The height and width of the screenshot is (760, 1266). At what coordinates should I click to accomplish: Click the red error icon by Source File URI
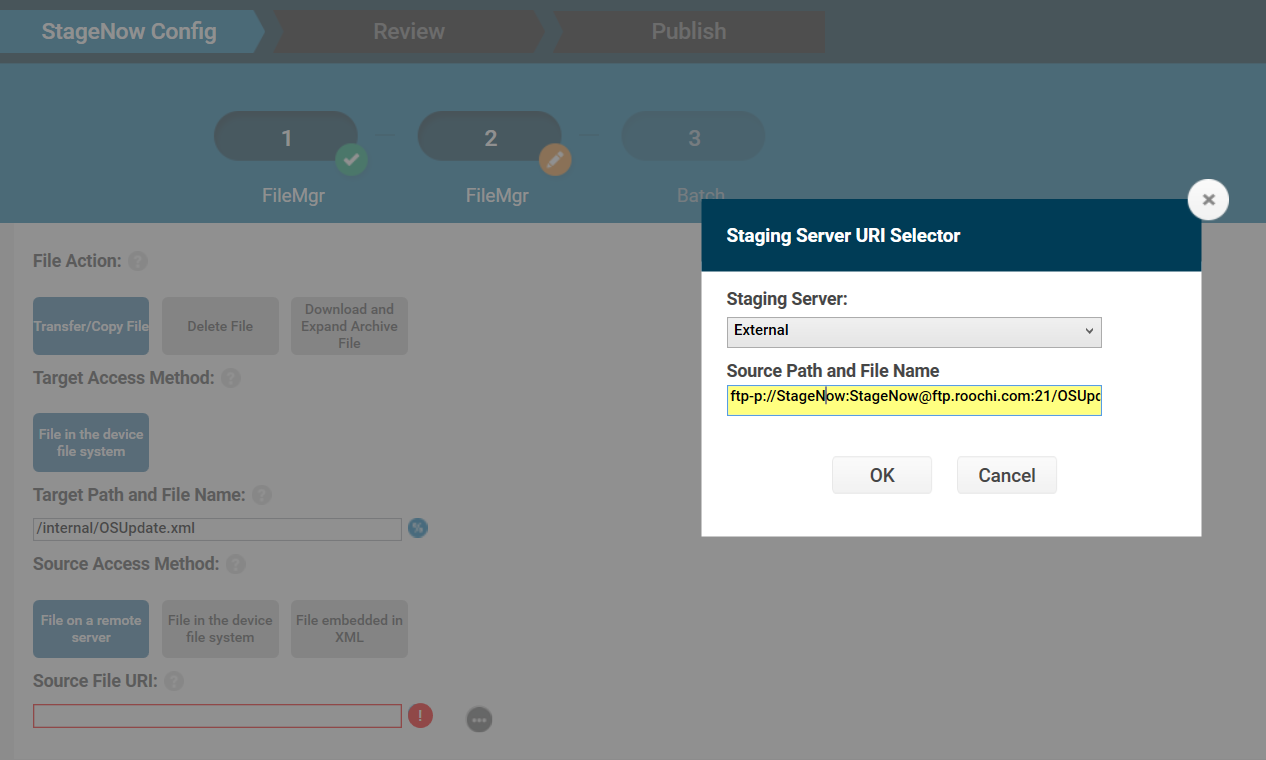pos(420,716)
